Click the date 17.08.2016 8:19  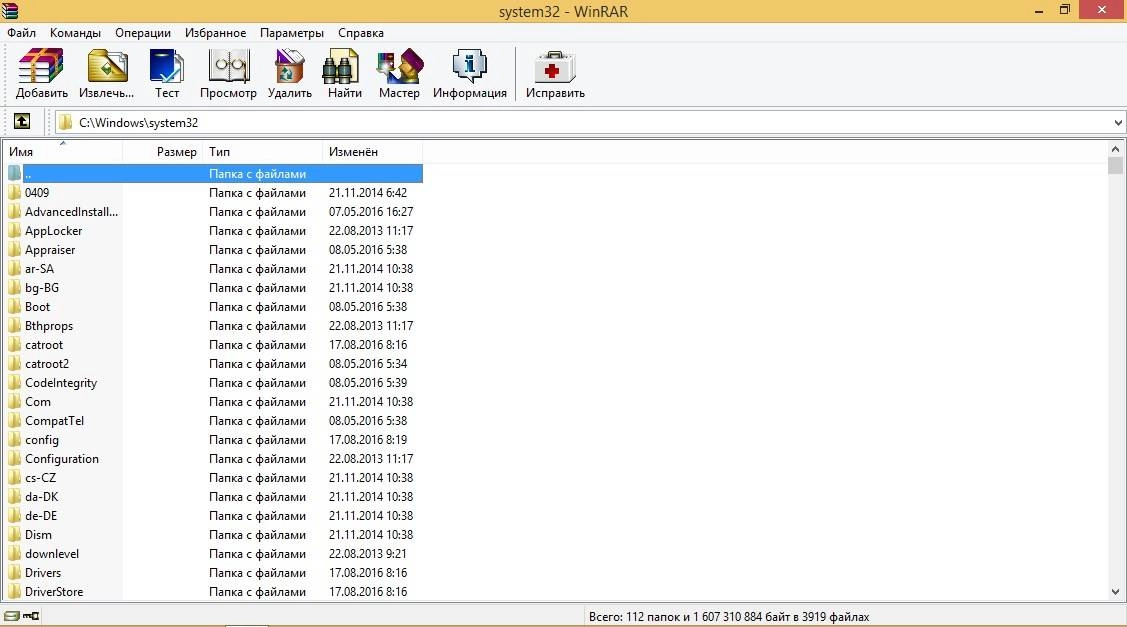(x=367, y=440)
